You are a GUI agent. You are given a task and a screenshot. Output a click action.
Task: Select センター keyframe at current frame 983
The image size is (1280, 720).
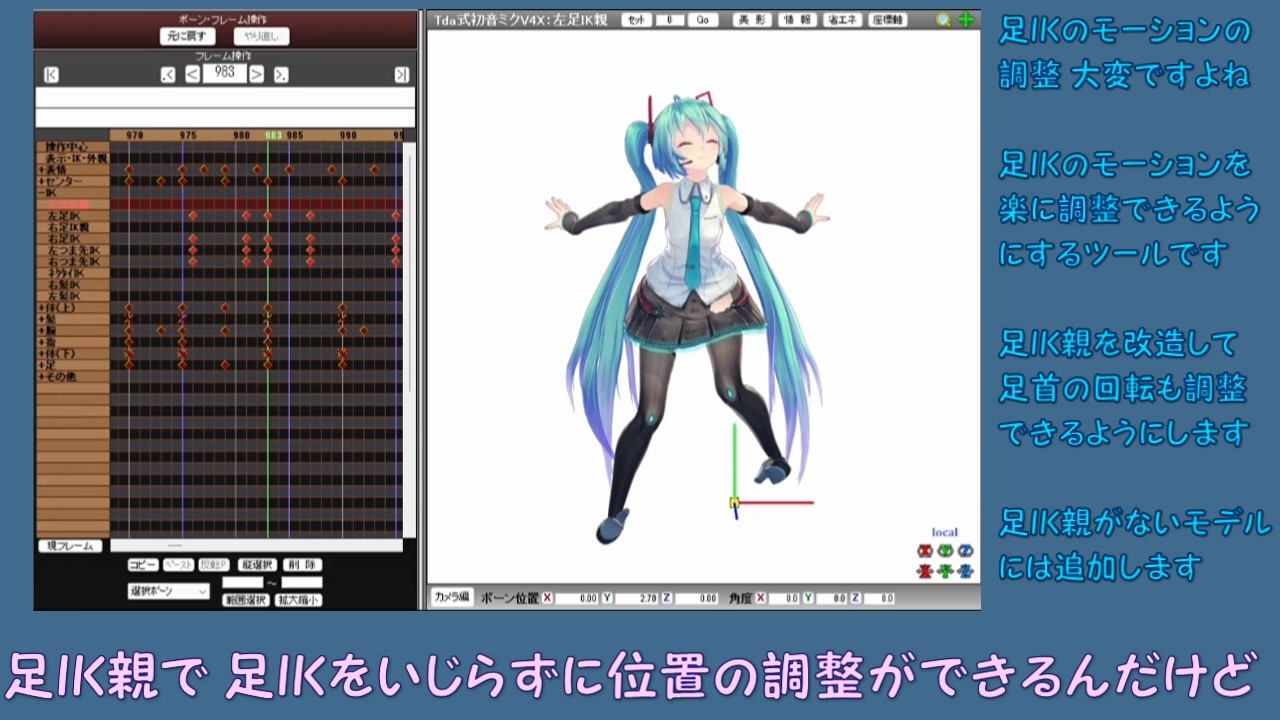267,181
